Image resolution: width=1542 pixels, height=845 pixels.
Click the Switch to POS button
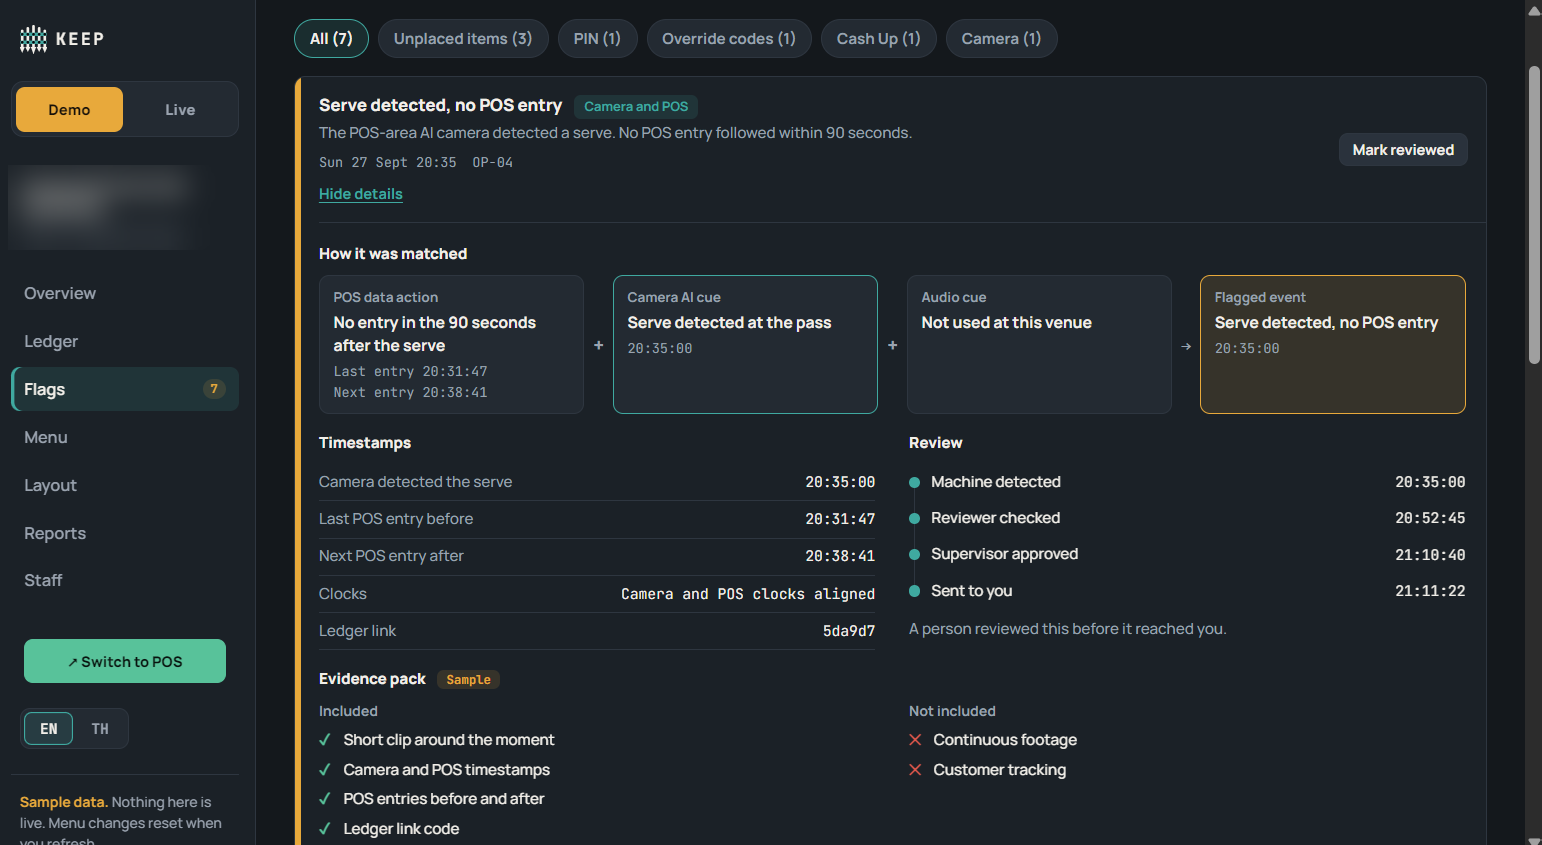pos(125,661)
